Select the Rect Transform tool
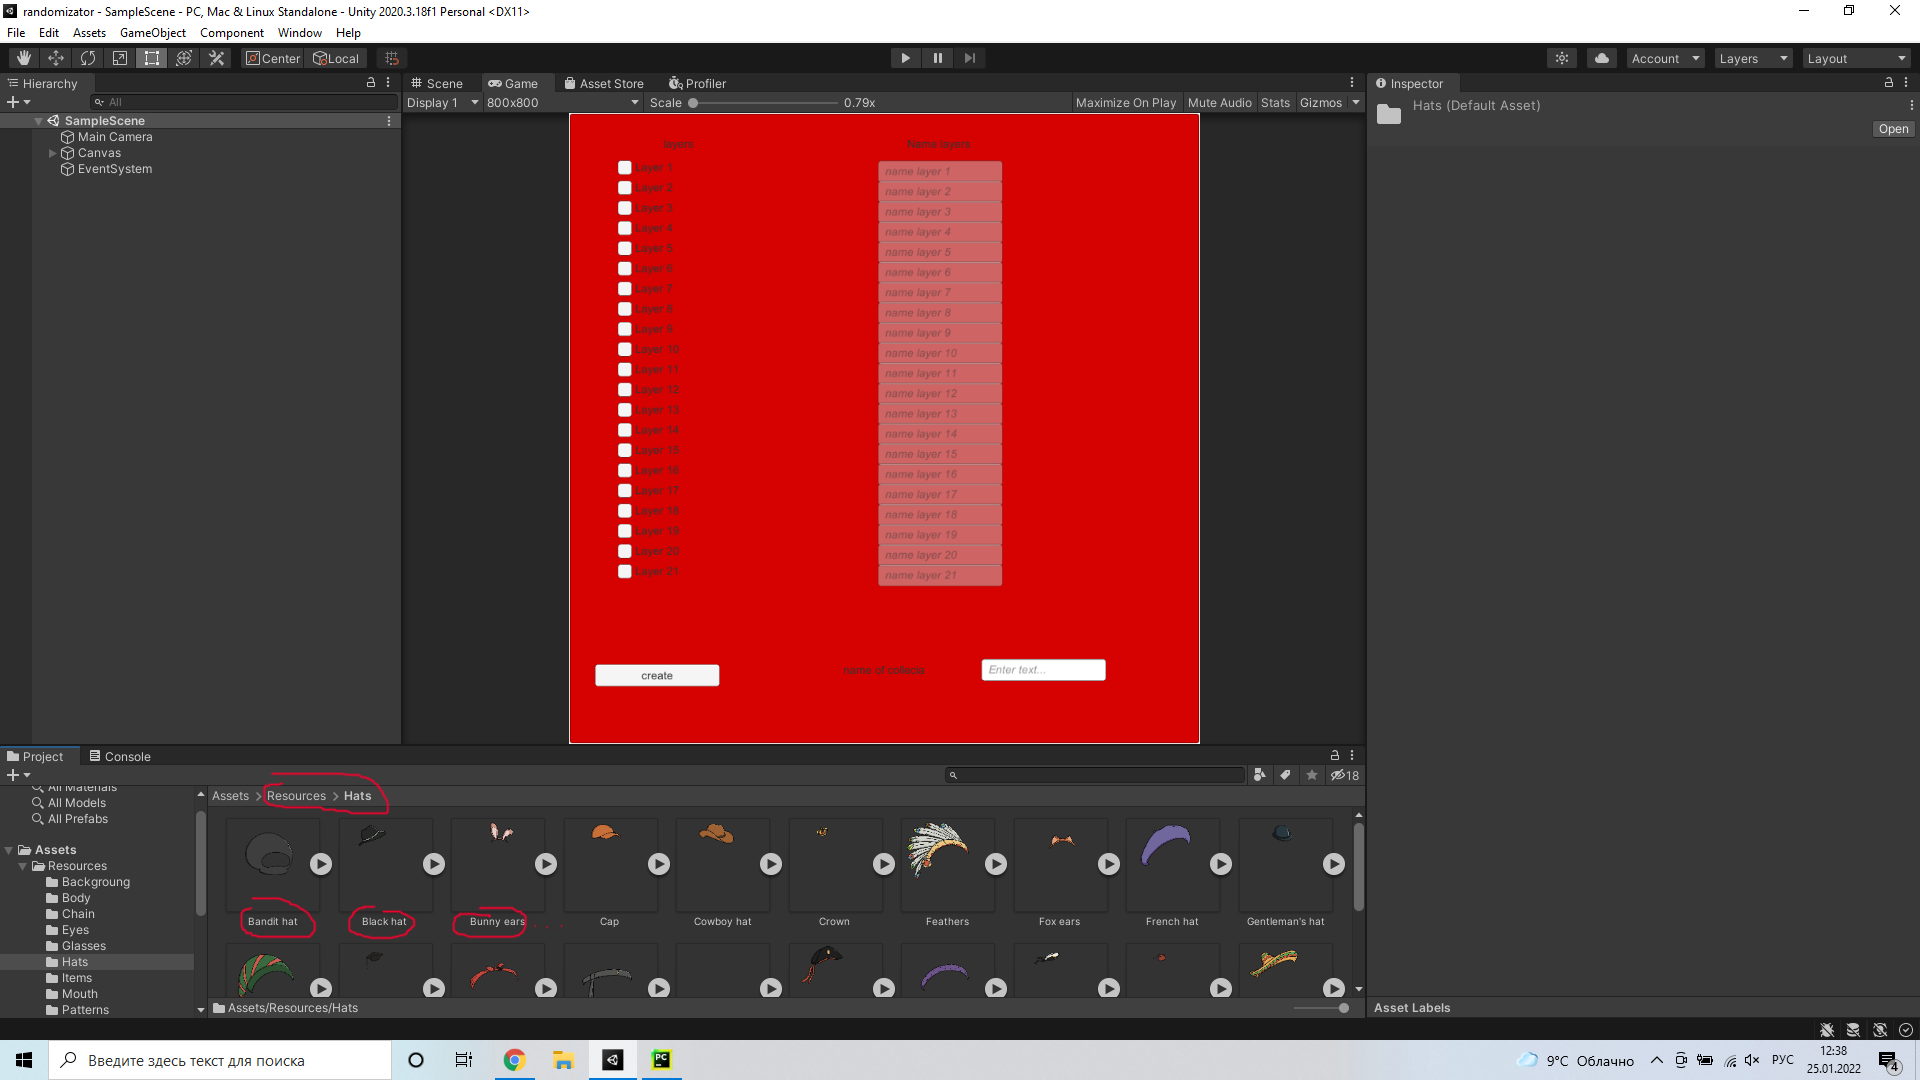 point(151,57)
